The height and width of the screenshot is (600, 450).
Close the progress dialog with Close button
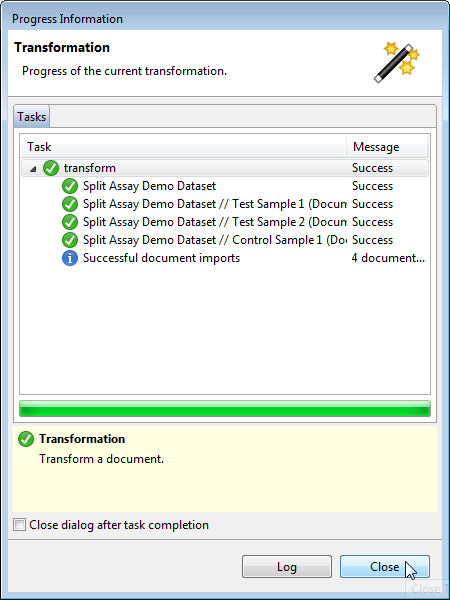(x=385, y=567)
